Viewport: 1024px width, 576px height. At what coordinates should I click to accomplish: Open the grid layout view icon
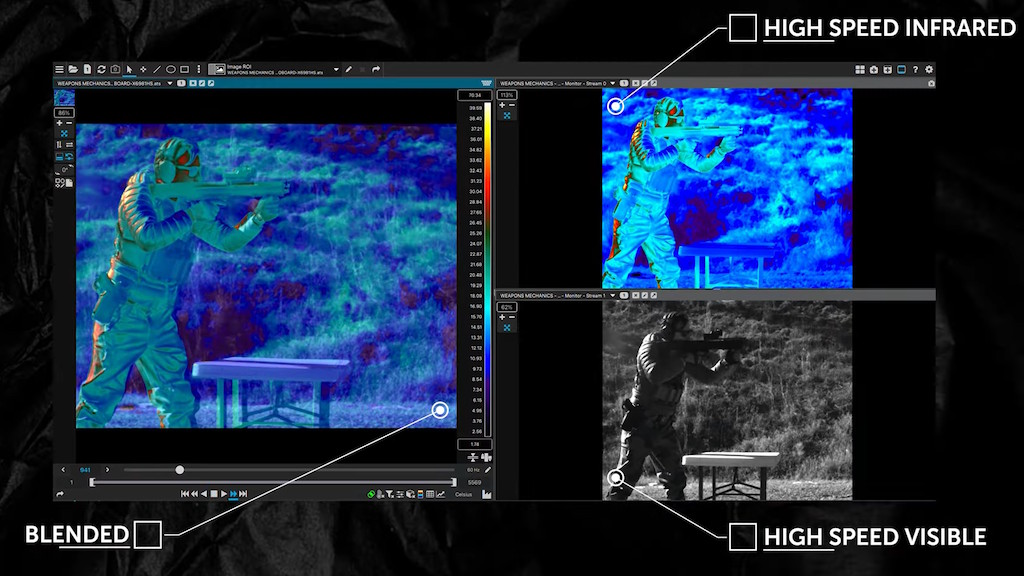pyautogui.click(x=860, y=69)
